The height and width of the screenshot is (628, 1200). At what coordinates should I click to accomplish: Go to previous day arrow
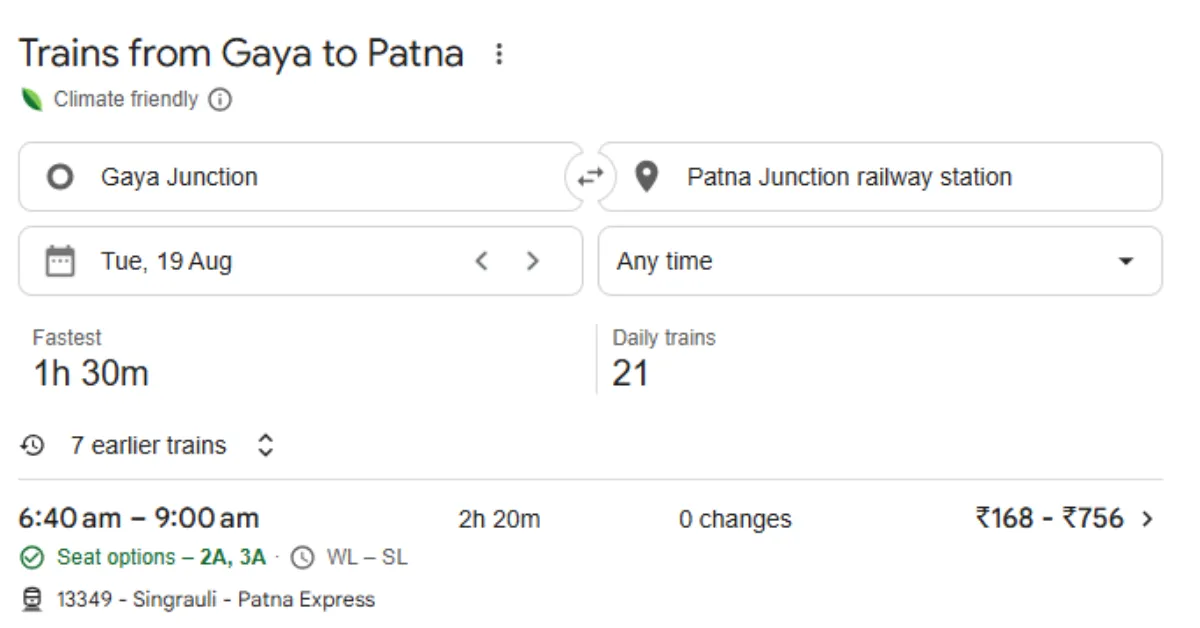pyautogui.click(x=482, y=261)
